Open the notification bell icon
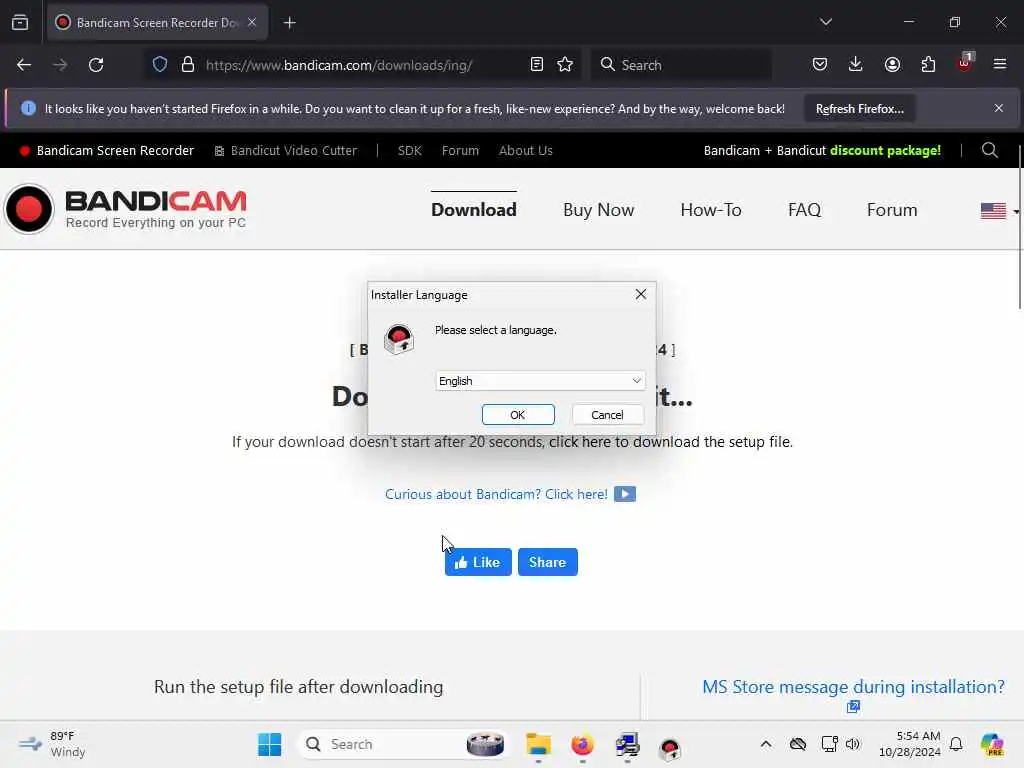1024x768 pixels. click(x=956, y=744)
